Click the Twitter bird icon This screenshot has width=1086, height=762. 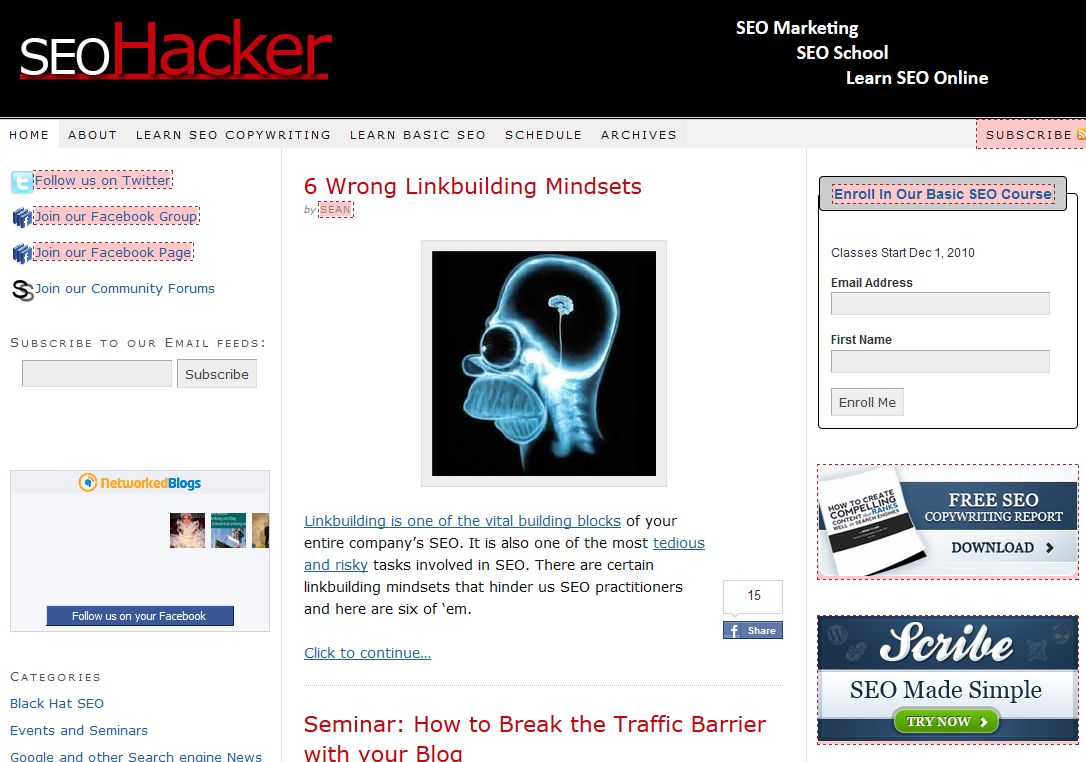pyautogui.click(x=21, y=181)
